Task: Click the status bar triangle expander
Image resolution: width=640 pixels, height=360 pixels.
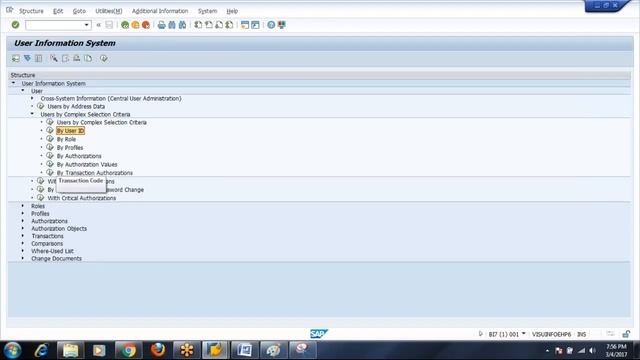Action: pos(480,333)
